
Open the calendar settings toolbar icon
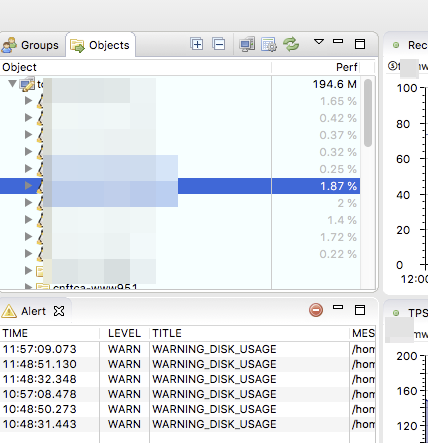click(269, 44)
